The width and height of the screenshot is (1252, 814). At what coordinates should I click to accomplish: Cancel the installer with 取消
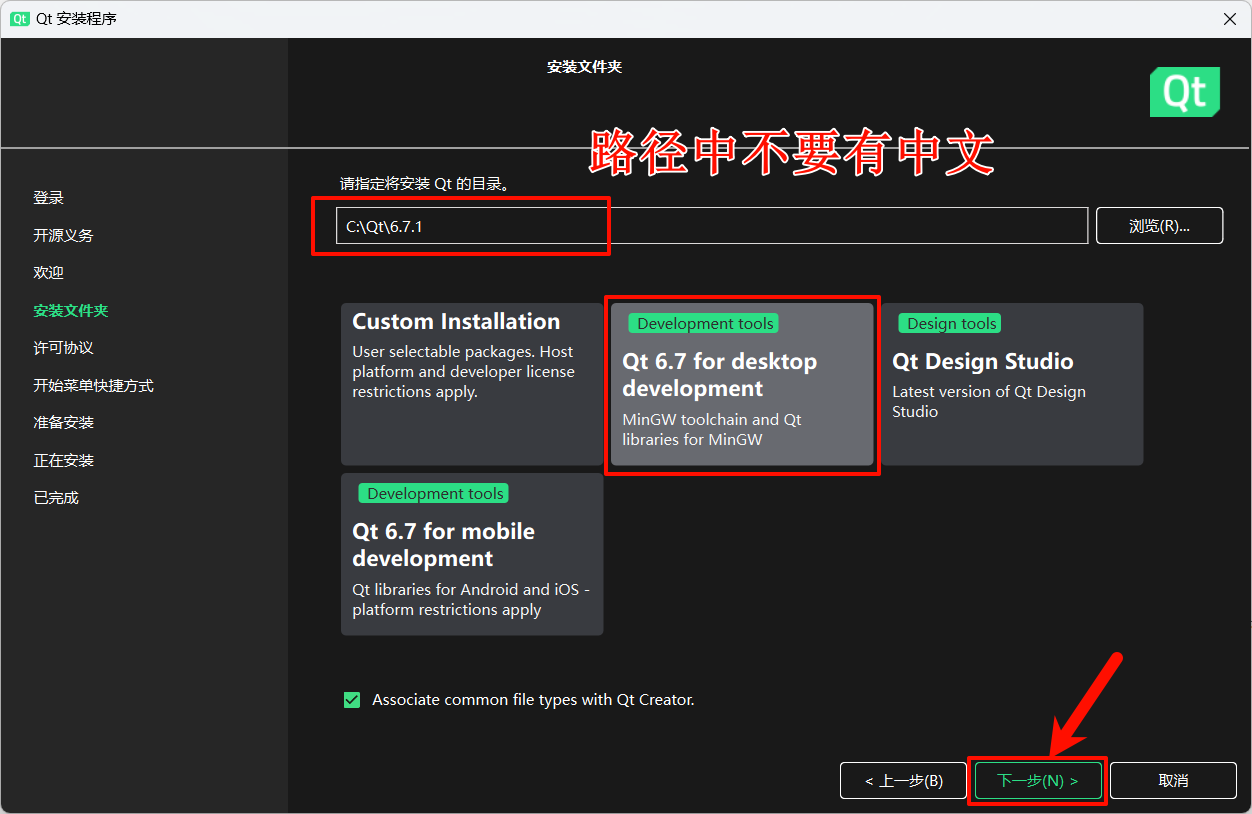[1173, 781]
